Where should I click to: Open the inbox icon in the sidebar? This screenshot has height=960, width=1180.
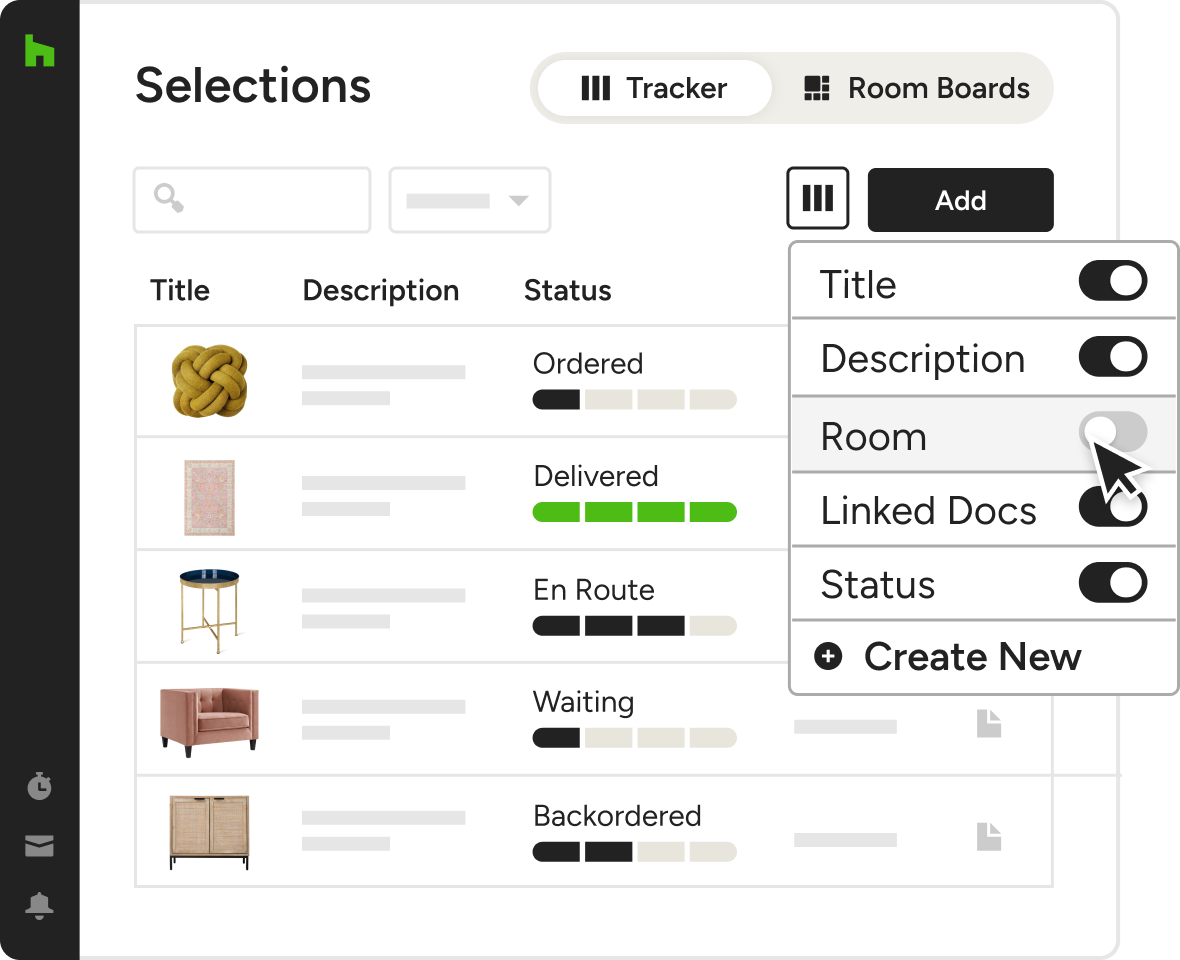pyautogui.click(x=39, y=847)
